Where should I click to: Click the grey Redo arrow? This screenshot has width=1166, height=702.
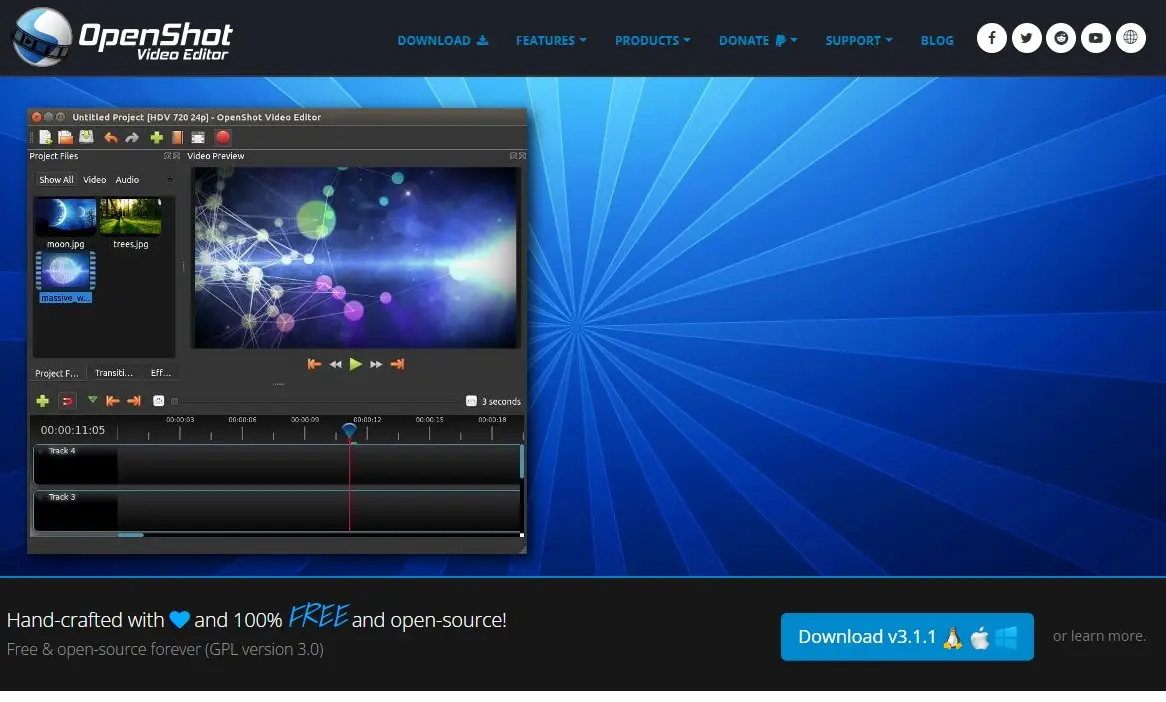coord(132,138)
